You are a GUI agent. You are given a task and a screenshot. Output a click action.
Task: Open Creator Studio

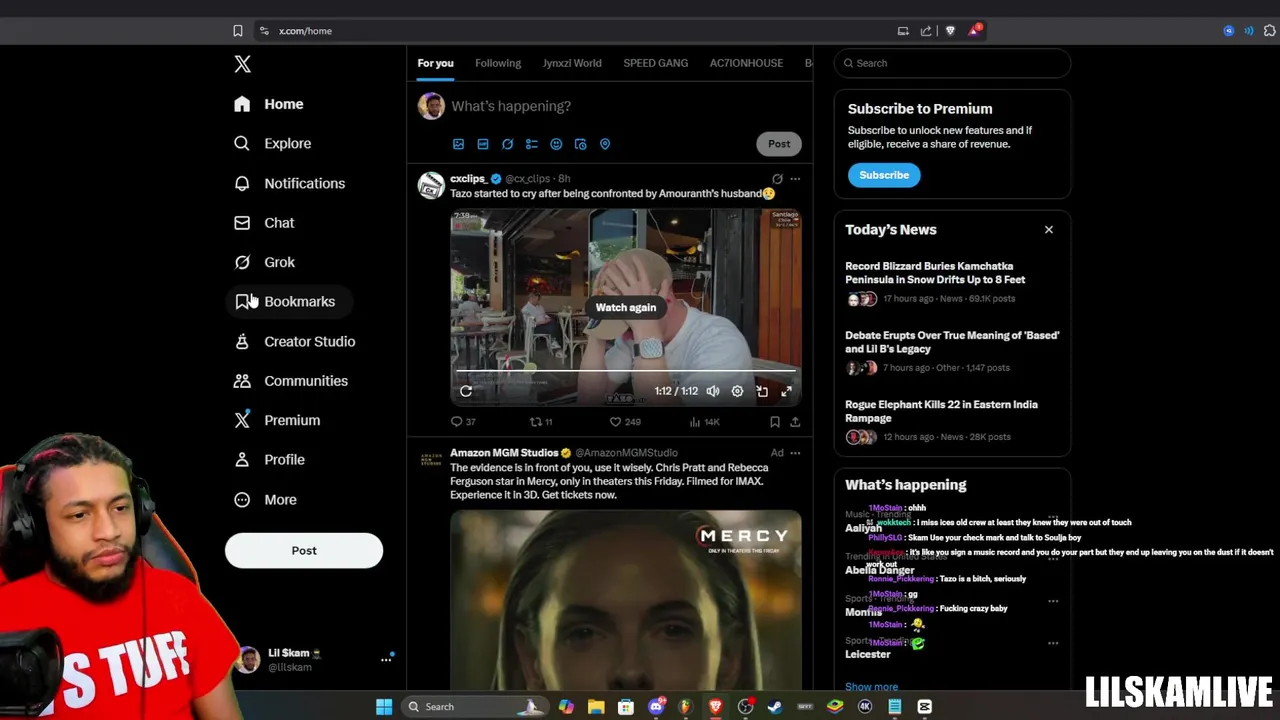tap(295, 341)
